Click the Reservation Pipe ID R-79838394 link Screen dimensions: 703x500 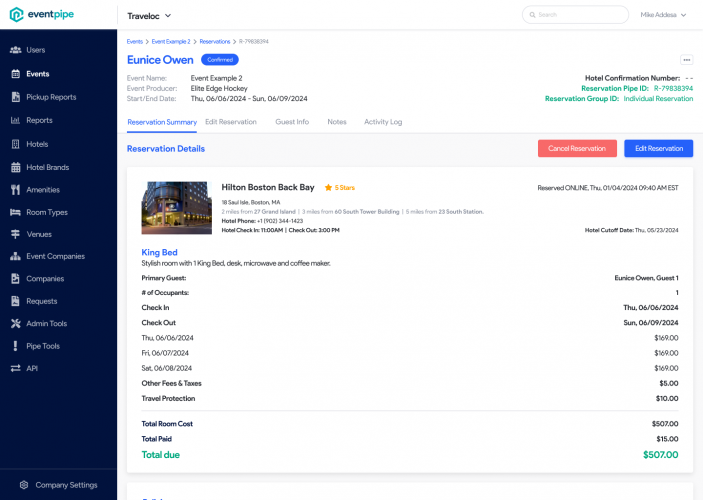pos(673,88)
